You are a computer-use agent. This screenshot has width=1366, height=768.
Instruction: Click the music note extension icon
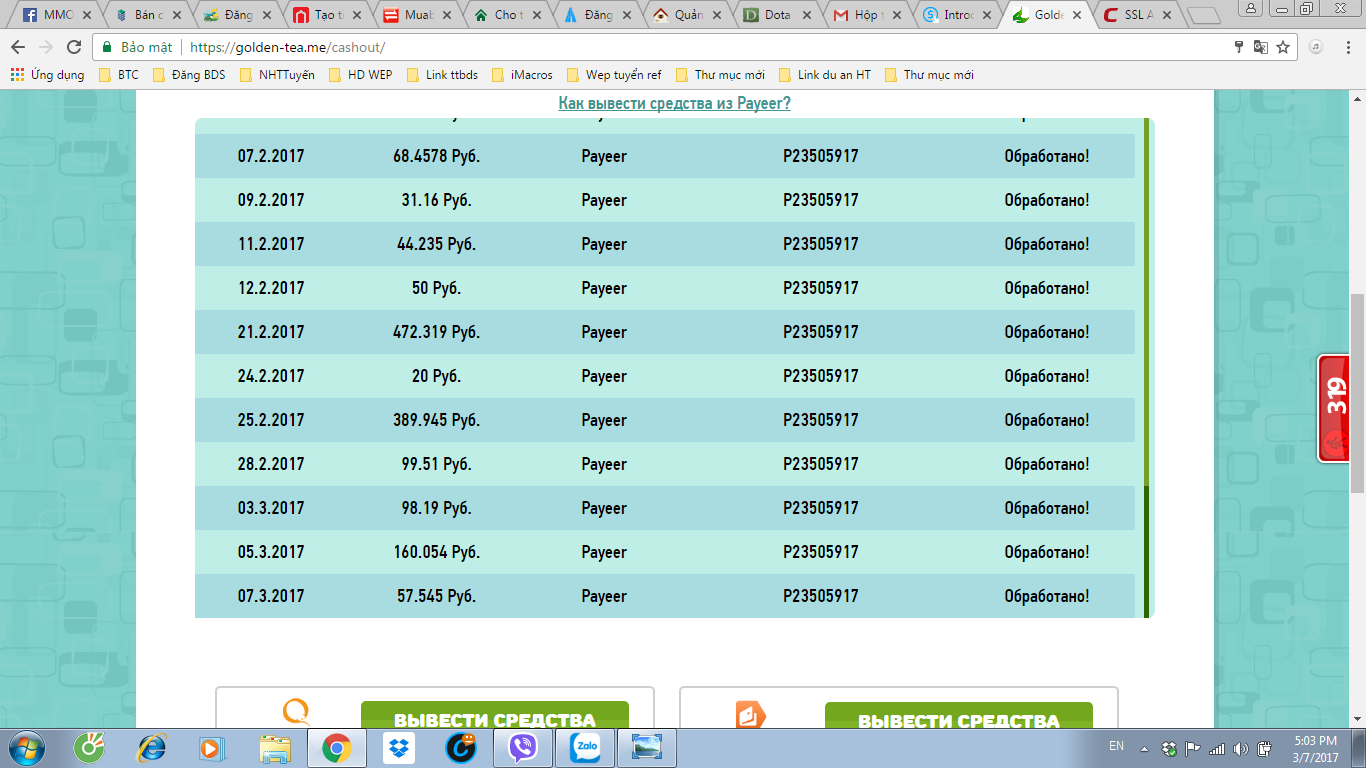pos(1316,47)
